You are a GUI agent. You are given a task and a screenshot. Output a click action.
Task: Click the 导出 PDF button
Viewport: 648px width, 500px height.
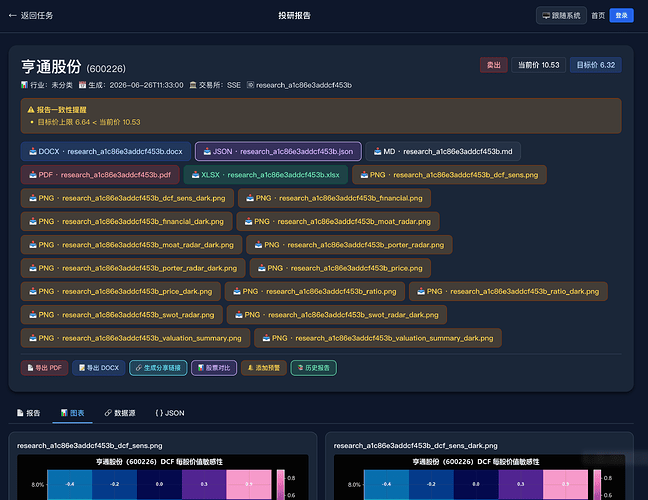click(44, 368)
